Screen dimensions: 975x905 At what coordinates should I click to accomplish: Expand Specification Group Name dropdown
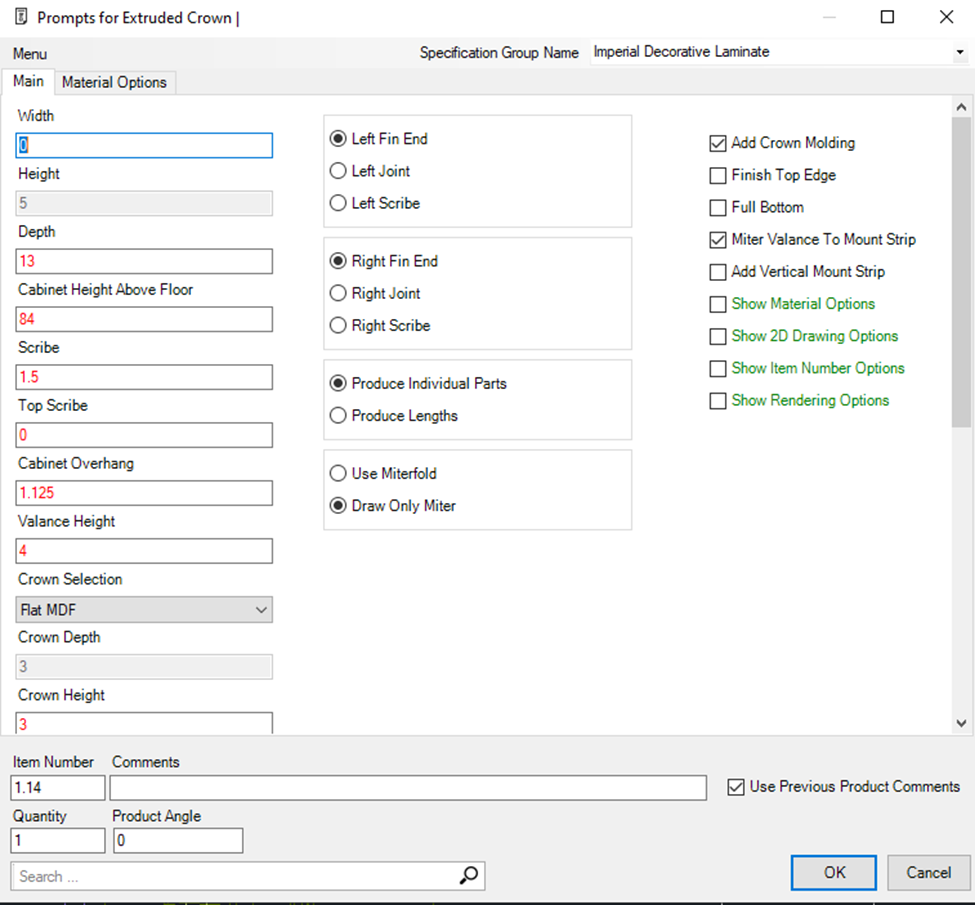click(x=960, y=52)
